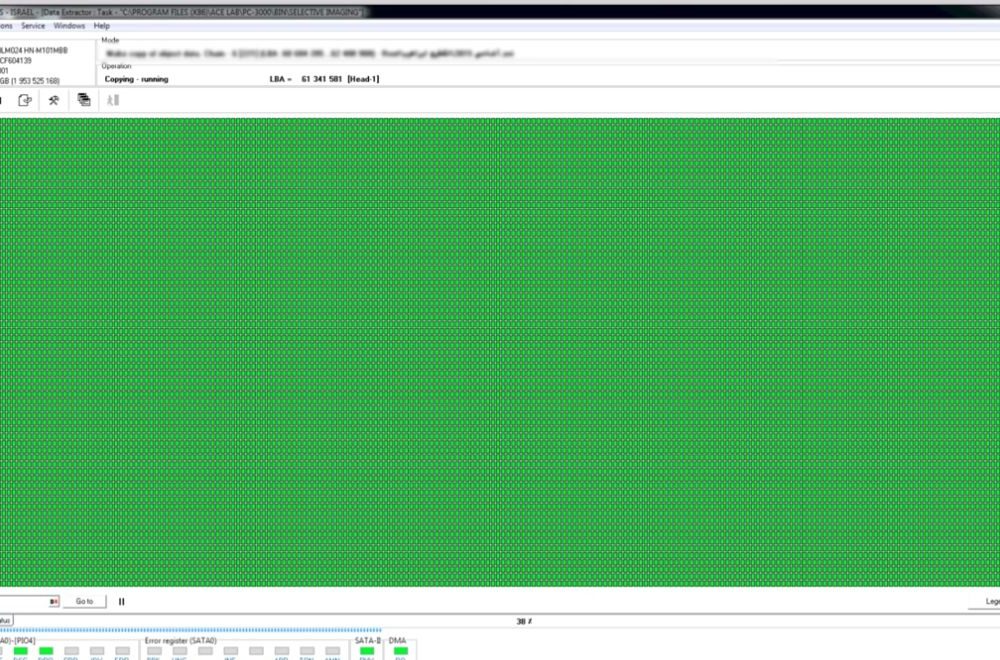Click the copy progress bar showing 38

tap(522, 620)
